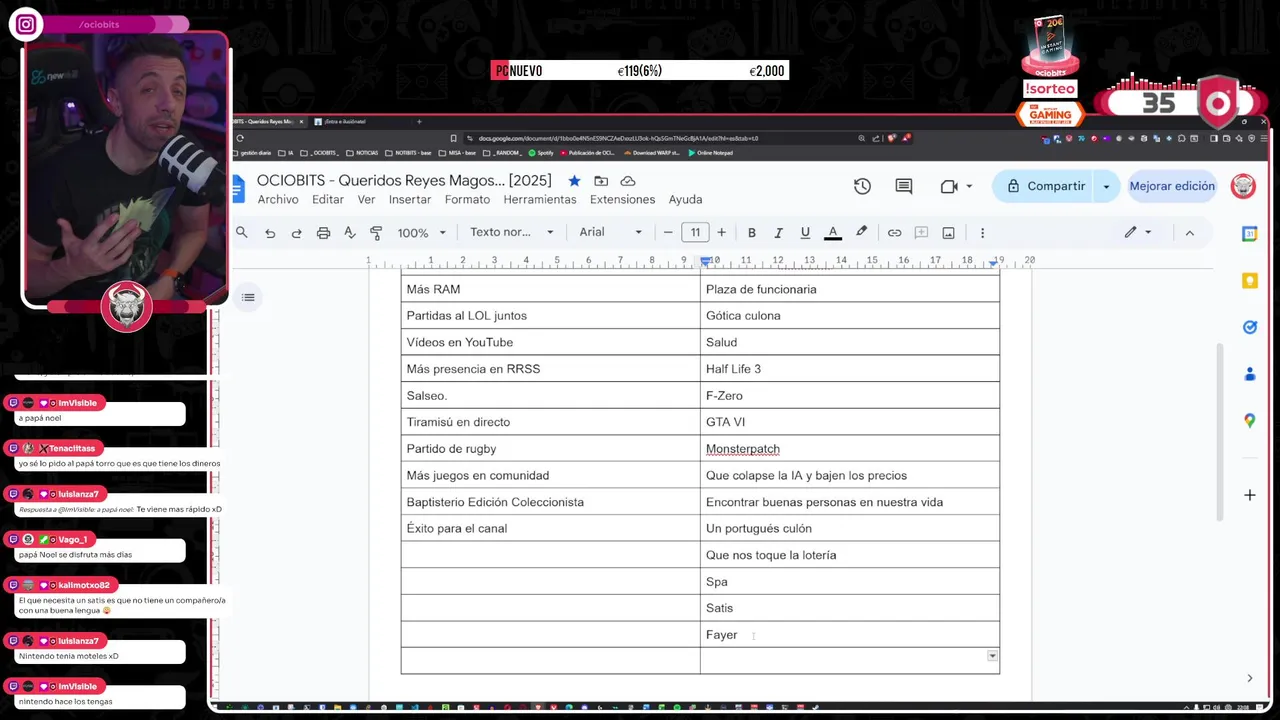Open Google Keep in the side panel
The height and width of the screenshot is (720, 1280).
(x=1249, y=281)
